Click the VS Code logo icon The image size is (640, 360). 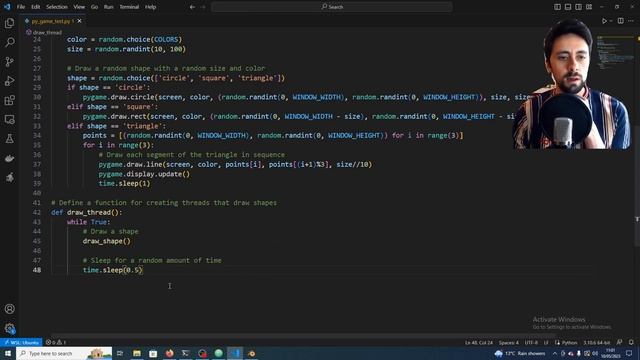coord(7,7)
